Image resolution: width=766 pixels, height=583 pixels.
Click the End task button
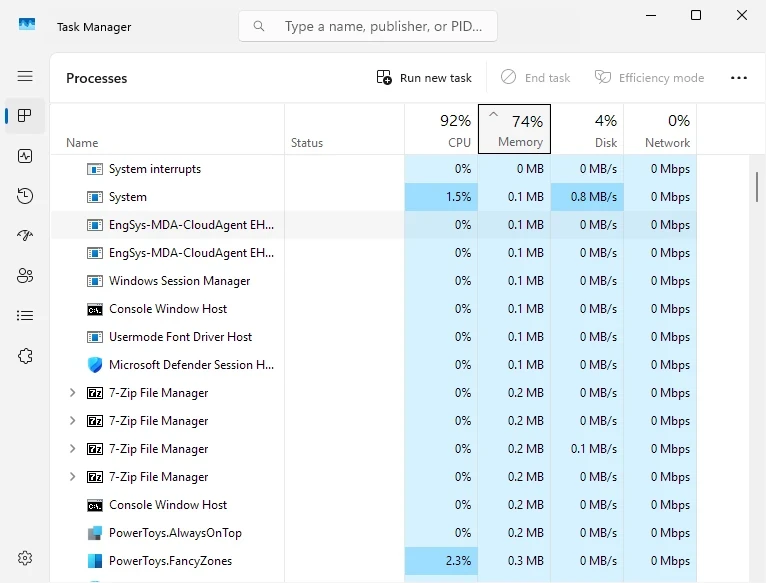pyautogui.click(x=536, y=78)
